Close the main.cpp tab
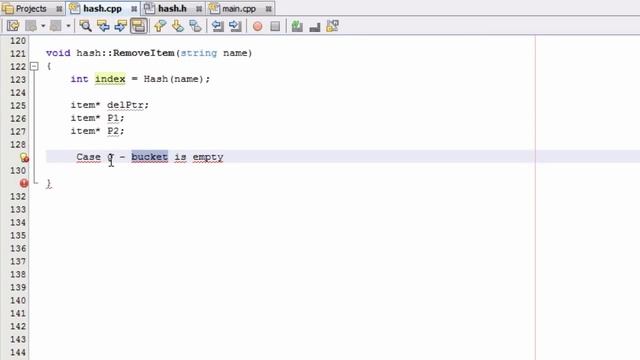The image size is (640, 360). coord(268,9)
